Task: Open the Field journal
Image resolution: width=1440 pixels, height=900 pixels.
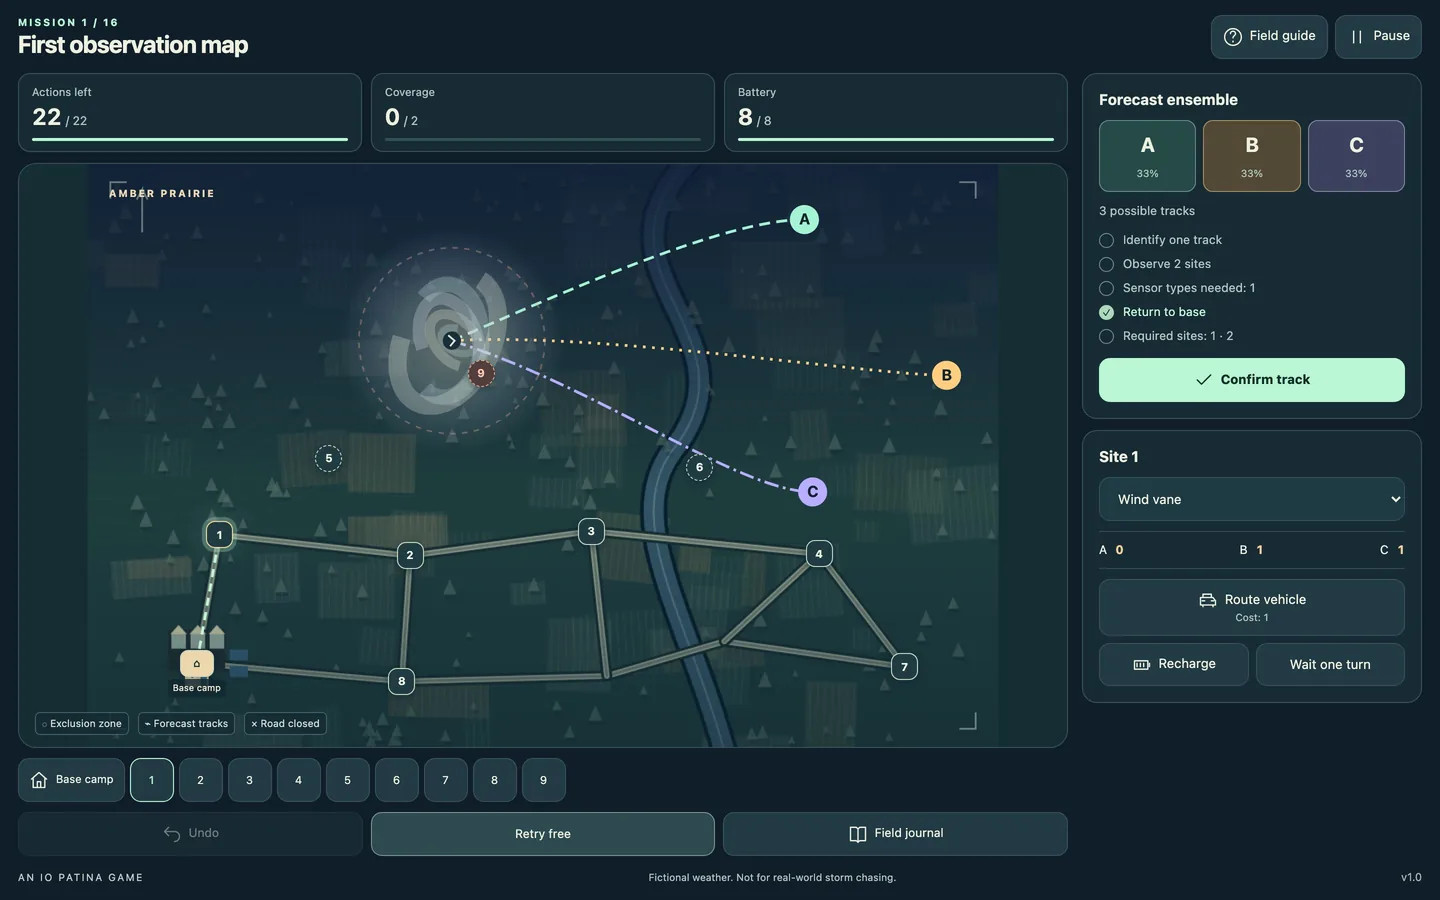Action: pyautogui.click(x=895, y=834)
